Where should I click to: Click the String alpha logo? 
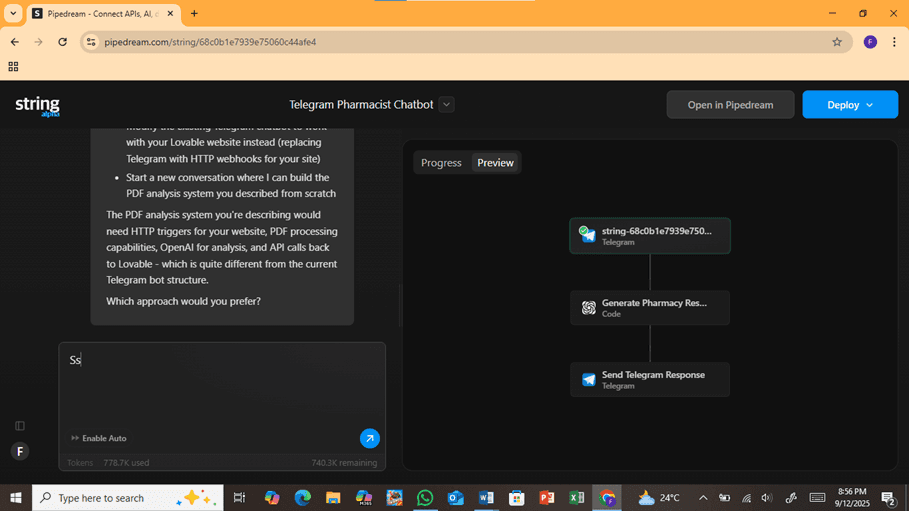pos(38,106)
